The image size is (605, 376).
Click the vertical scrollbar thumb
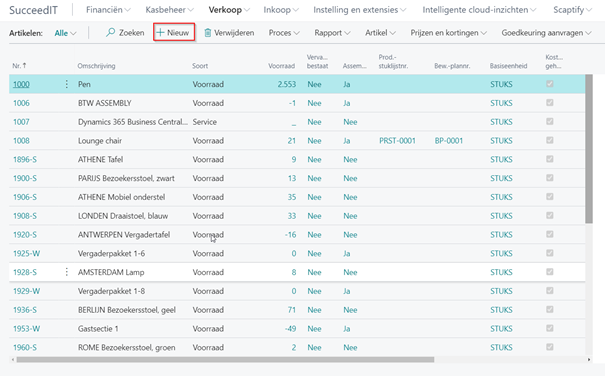tap(588, 149)
